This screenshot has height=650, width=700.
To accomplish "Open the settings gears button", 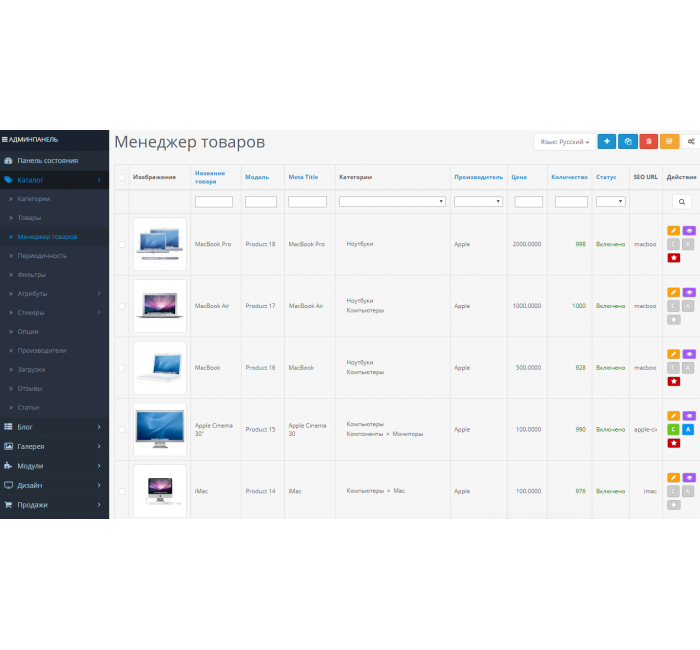I will tap(691, 142).
